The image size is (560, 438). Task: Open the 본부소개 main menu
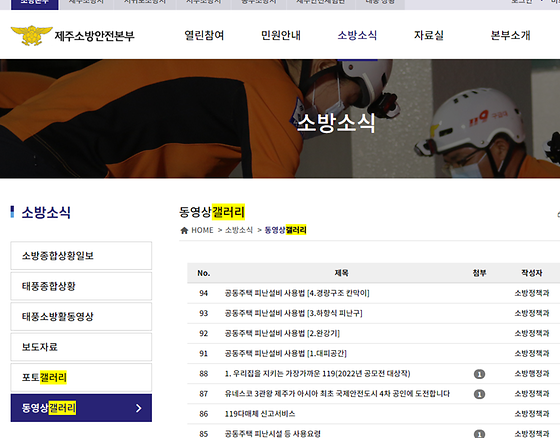pos(510,35)
